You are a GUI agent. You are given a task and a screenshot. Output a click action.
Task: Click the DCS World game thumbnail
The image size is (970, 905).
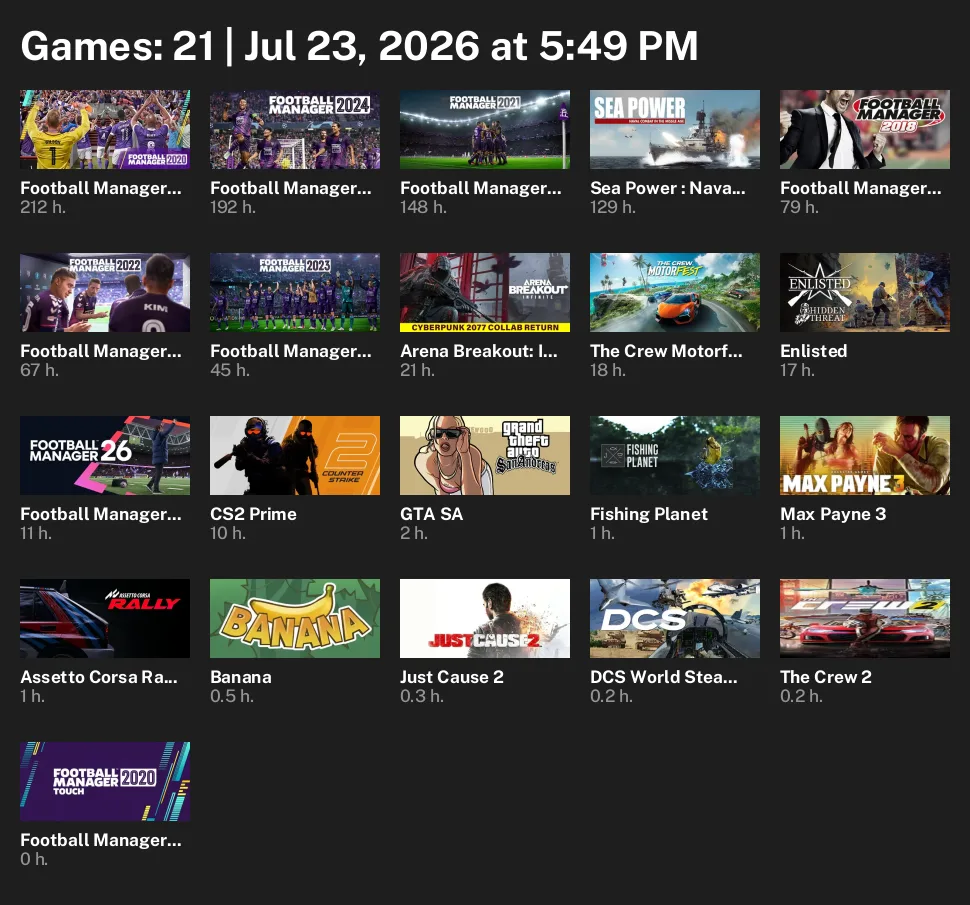pyautogui.click(x=675, y=618)
